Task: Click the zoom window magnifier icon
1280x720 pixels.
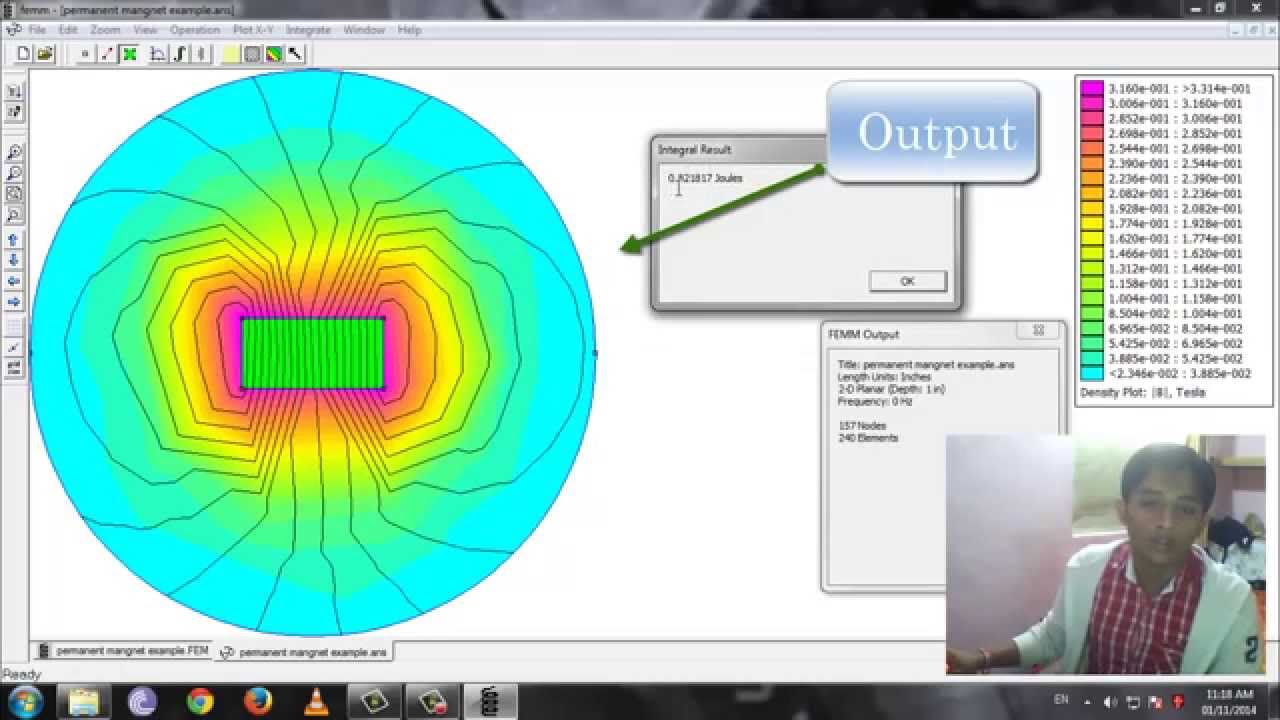Action: [15, 215]
